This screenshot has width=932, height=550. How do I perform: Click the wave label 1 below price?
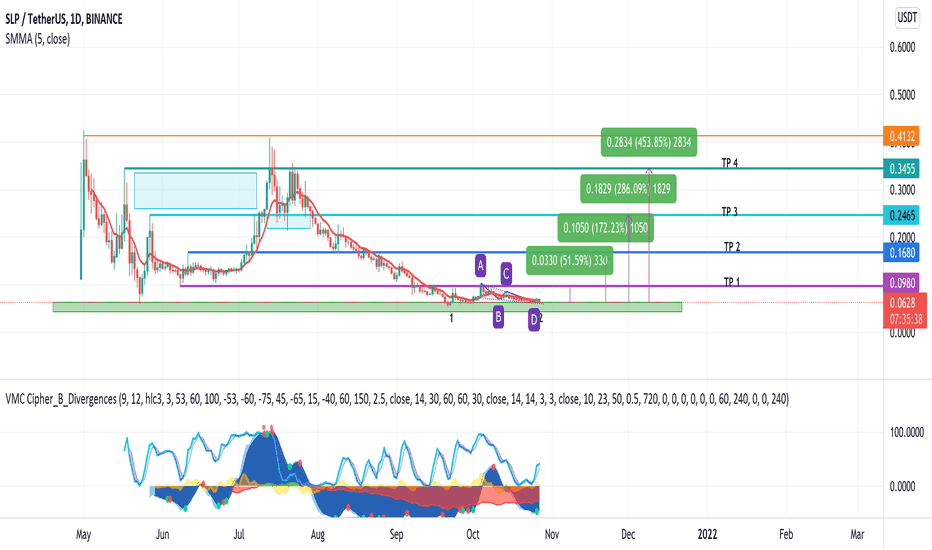point(451,318)
